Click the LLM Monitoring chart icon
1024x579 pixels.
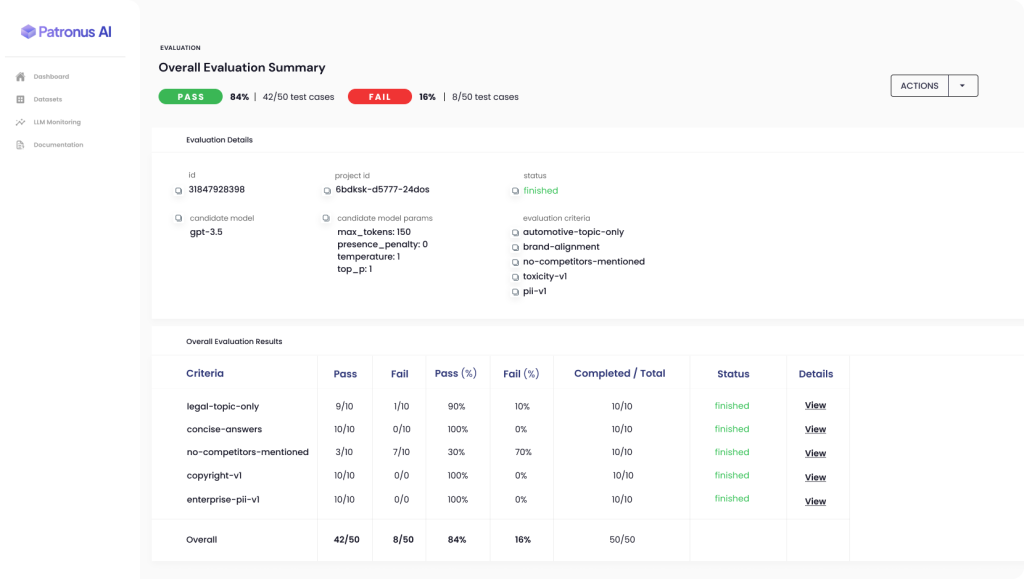(x=20, y=122)
